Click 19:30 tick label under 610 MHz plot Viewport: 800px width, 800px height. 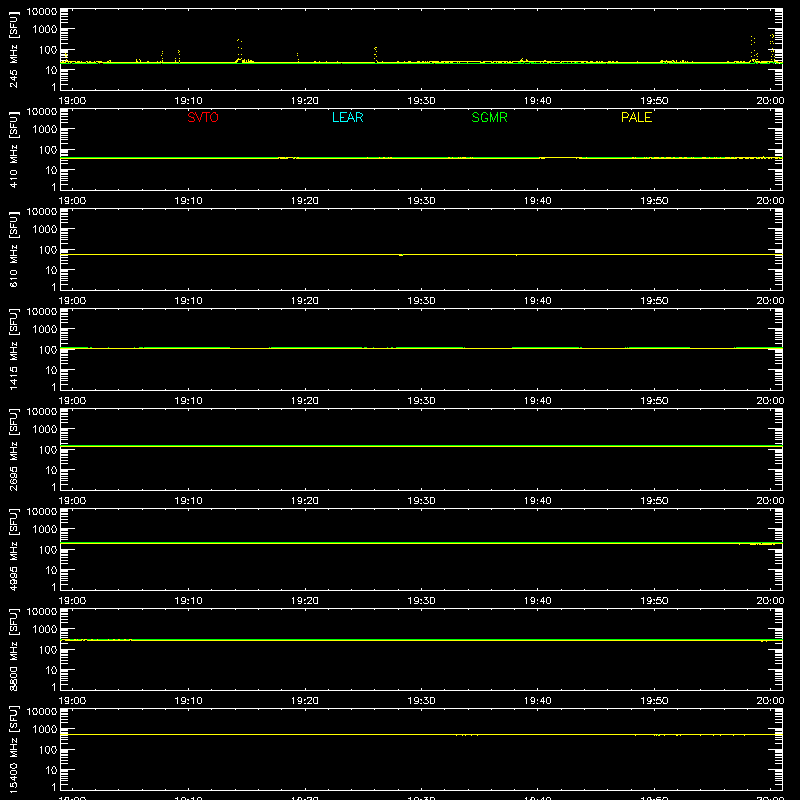coord(421,301)
